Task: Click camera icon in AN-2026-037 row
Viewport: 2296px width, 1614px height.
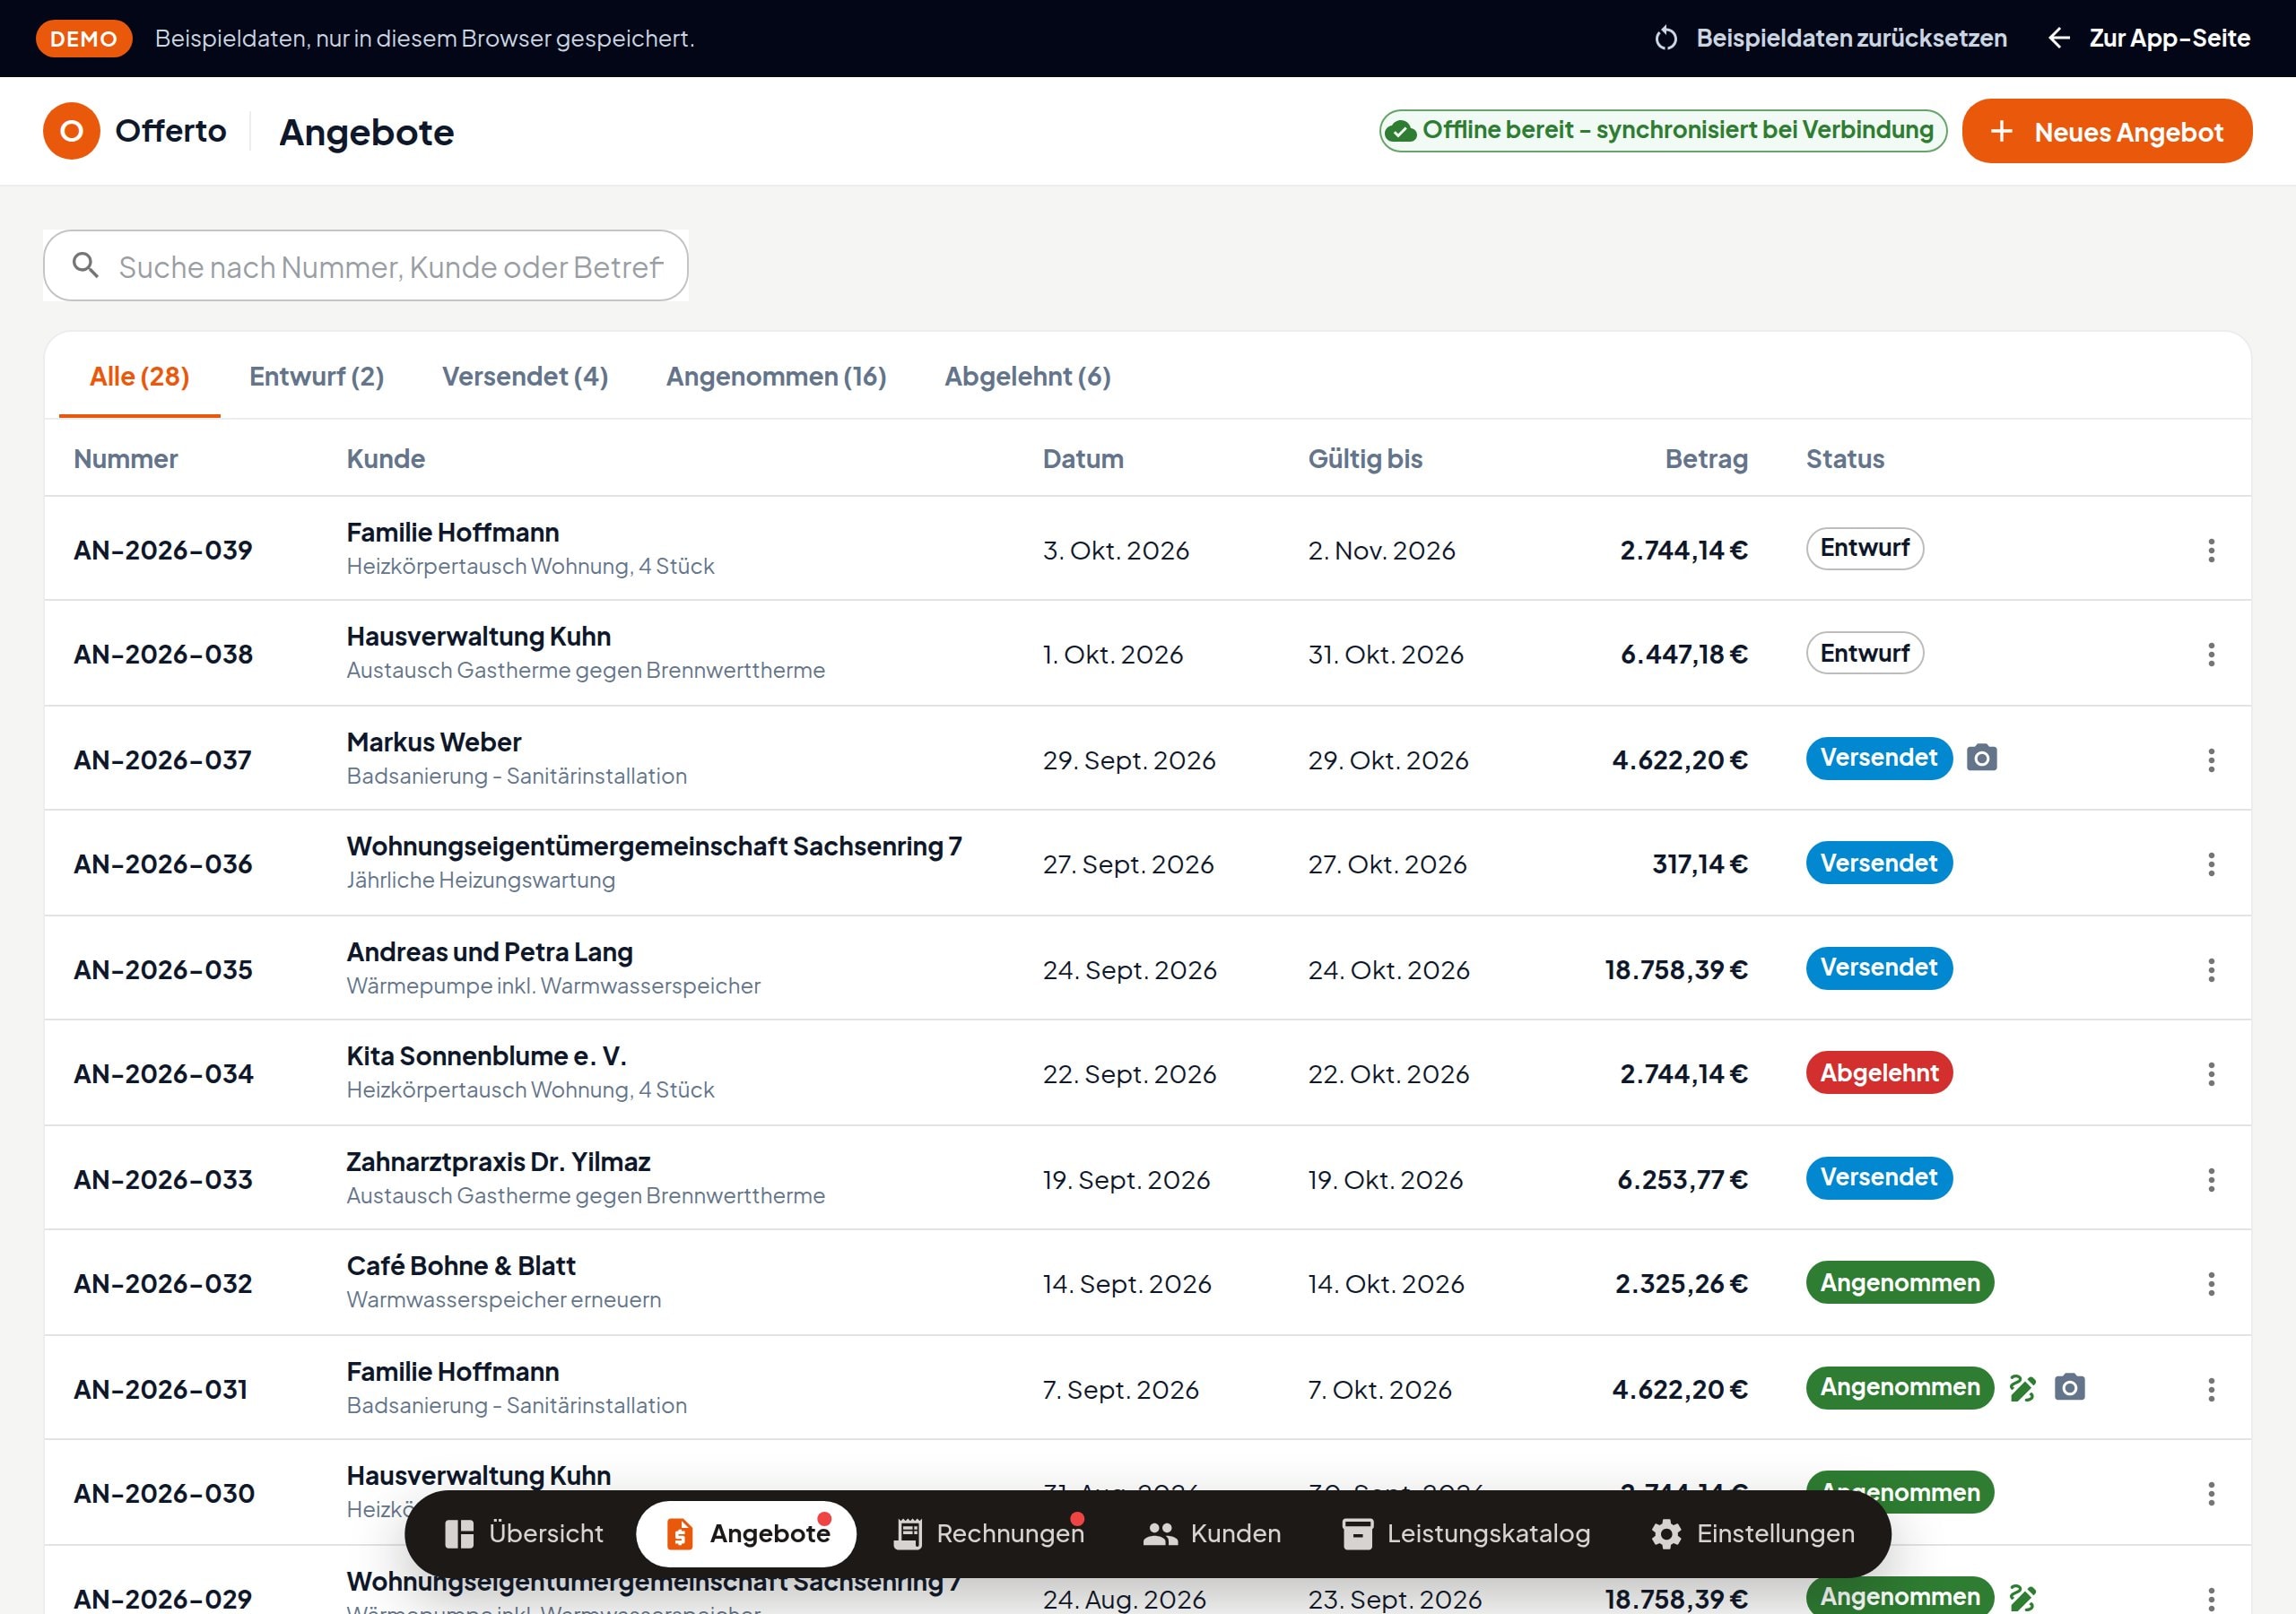Action: tap(1982, 758)
